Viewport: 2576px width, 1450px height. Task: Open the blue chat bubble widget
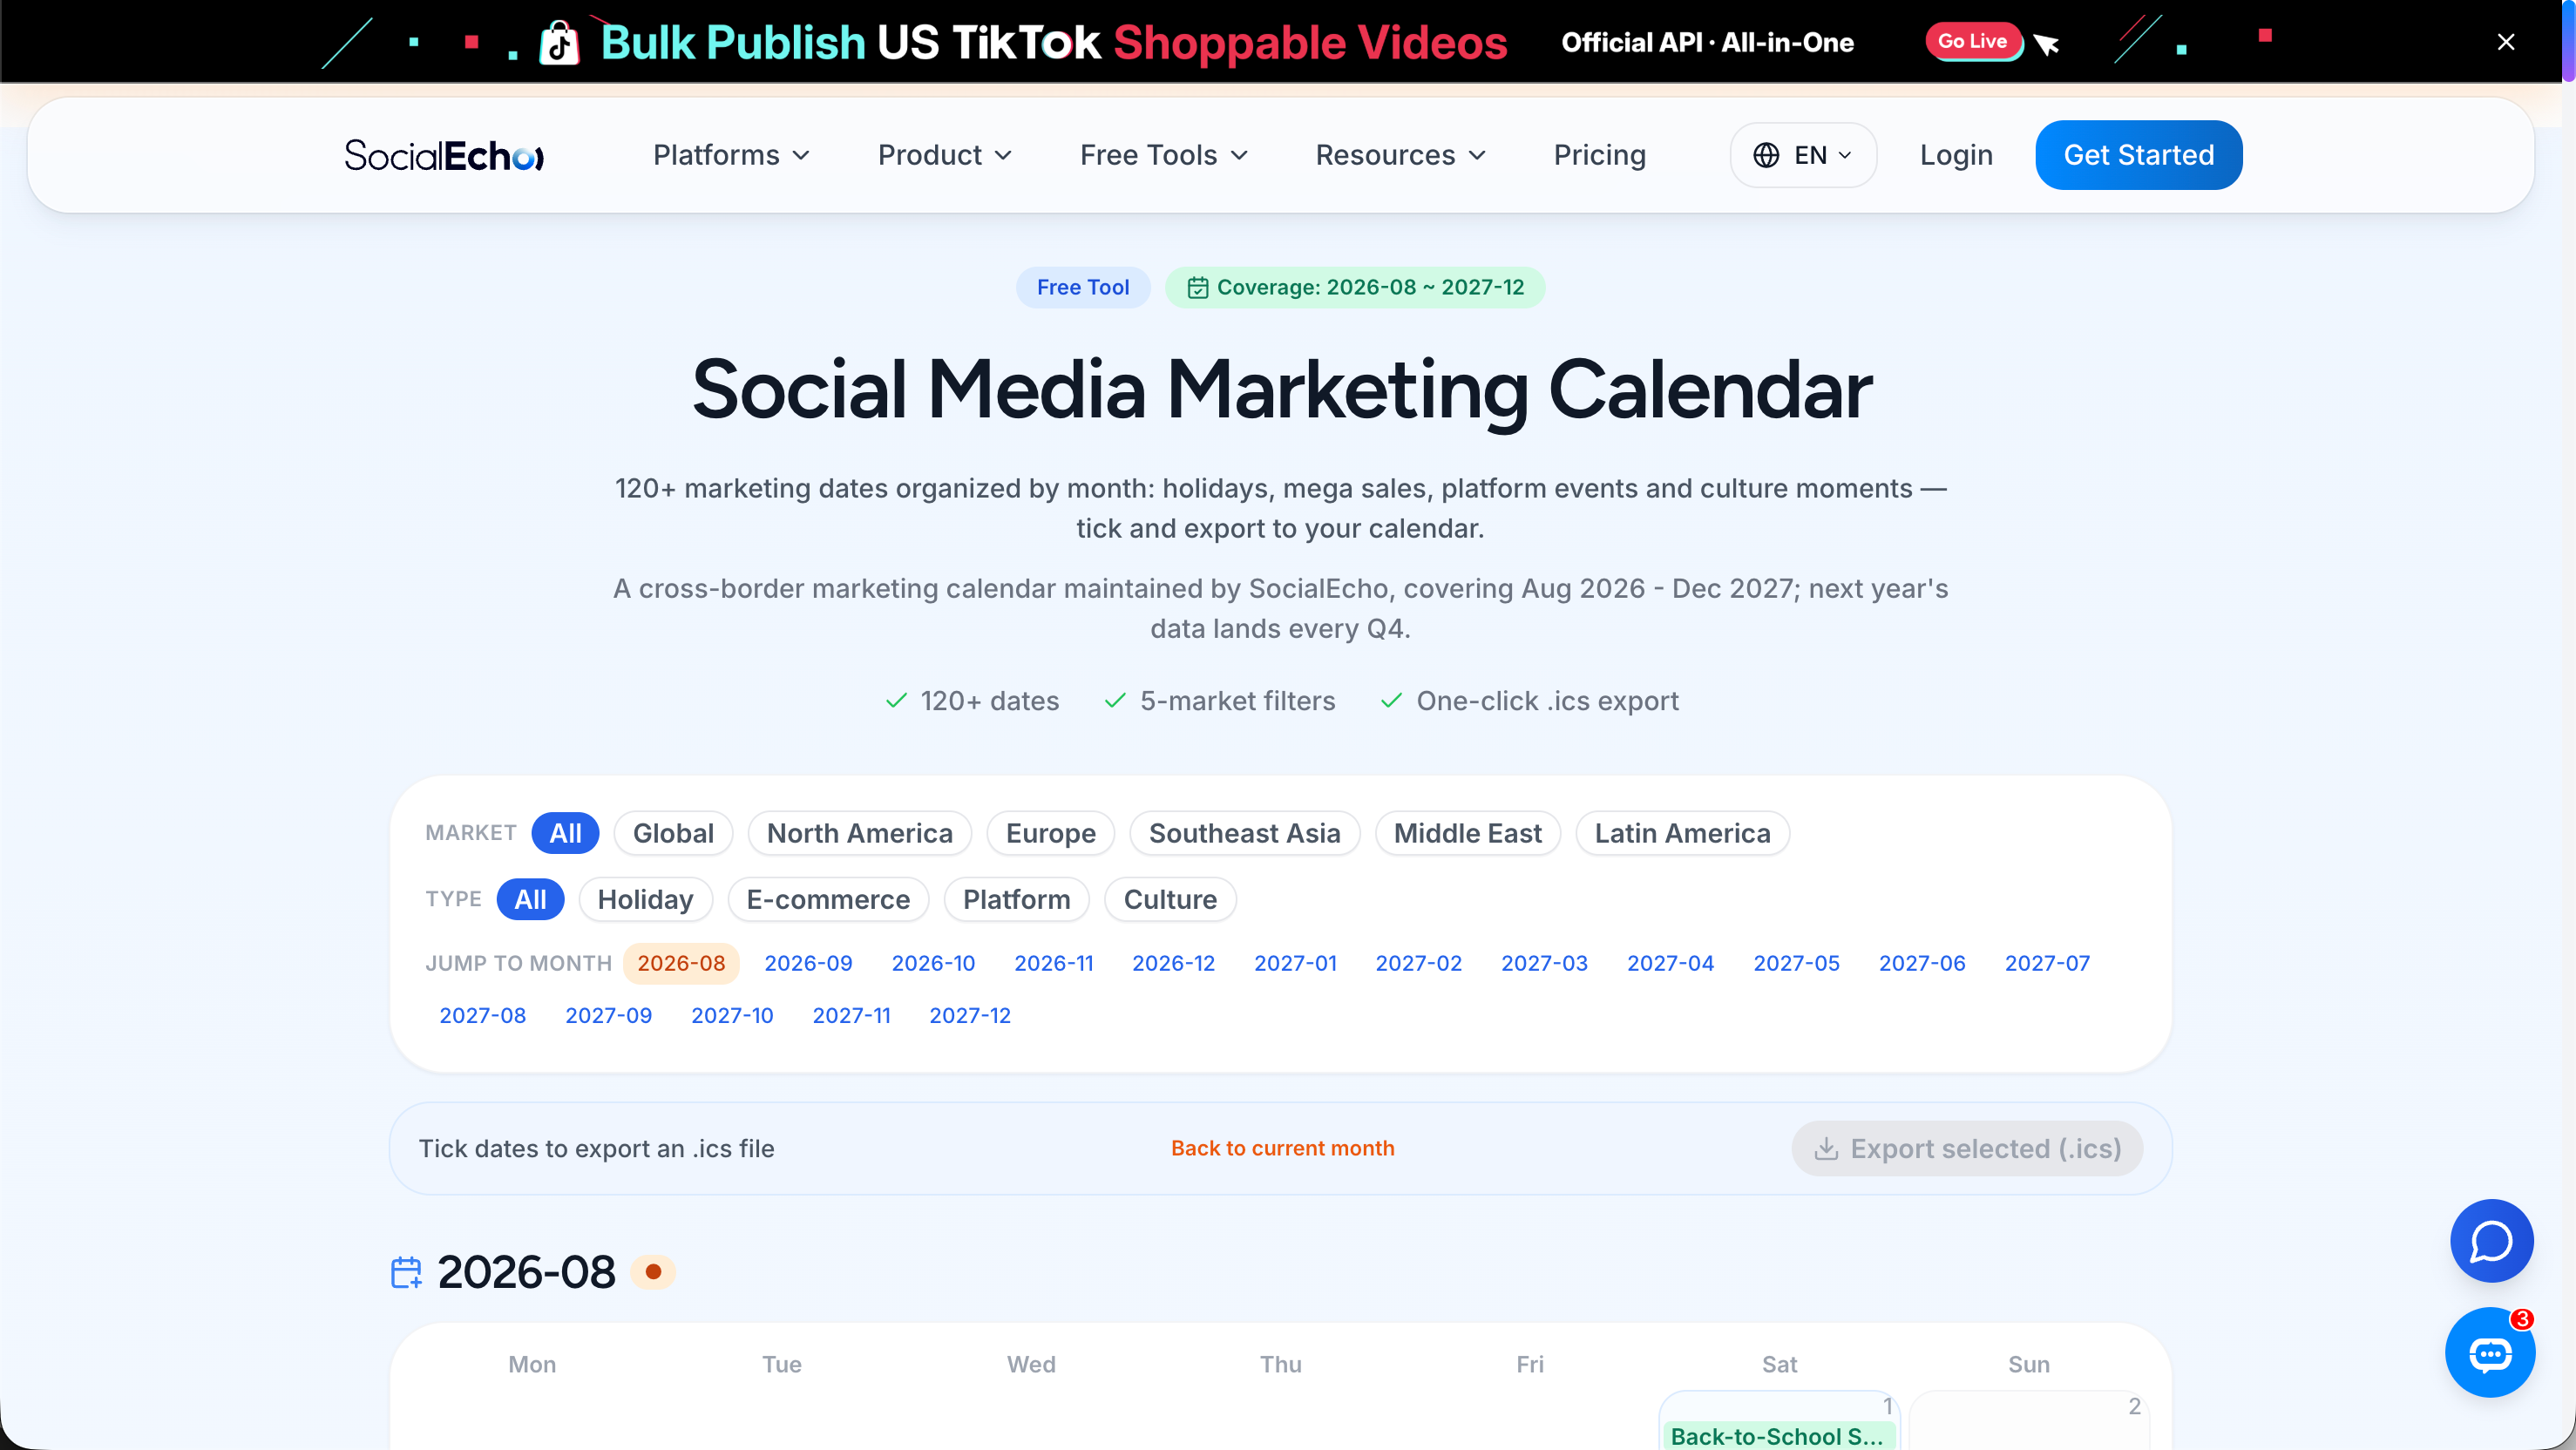[2491, 1240]
